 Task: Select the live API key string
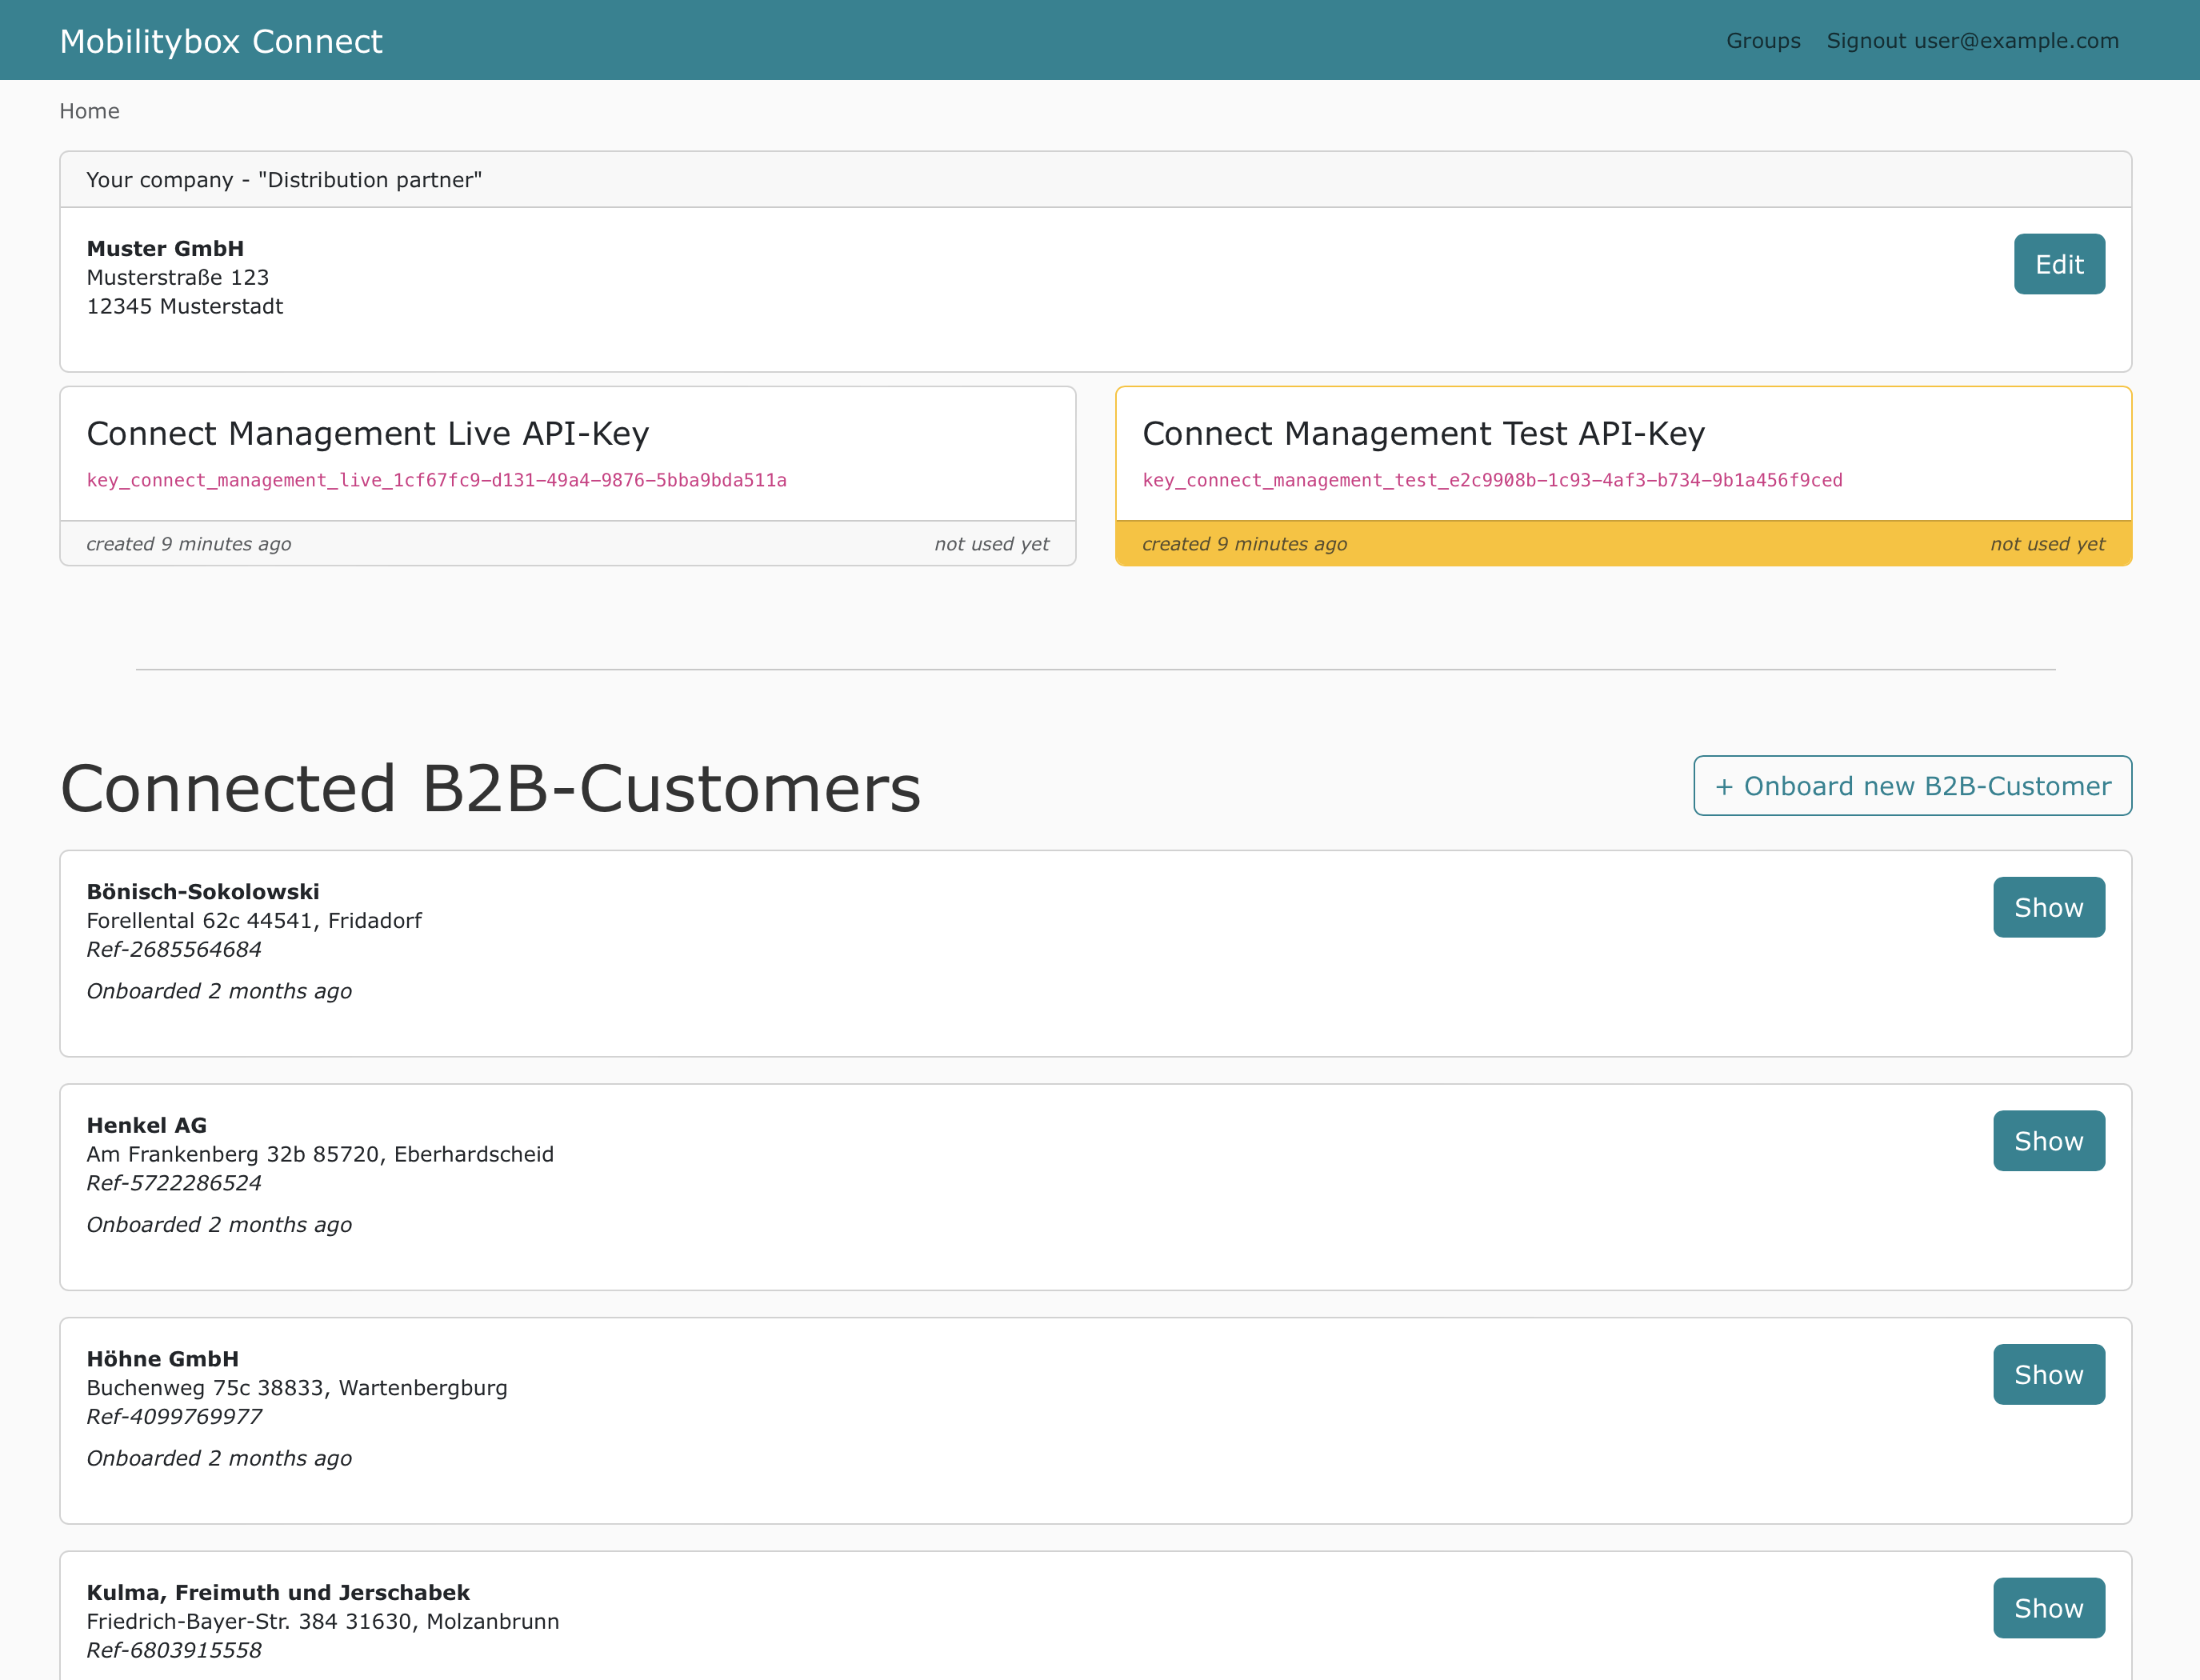[x=437, y=480]
